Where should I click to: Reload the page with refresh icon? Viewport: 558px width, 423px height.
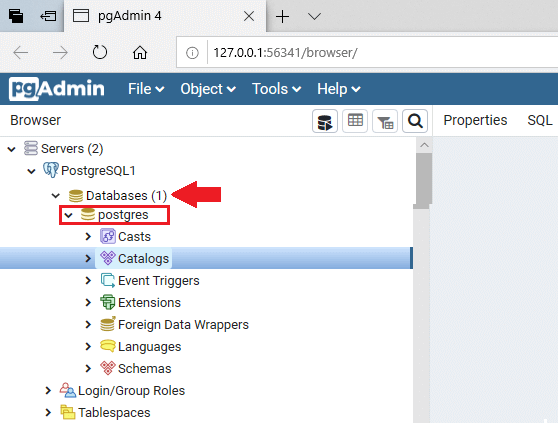point(100,52)
